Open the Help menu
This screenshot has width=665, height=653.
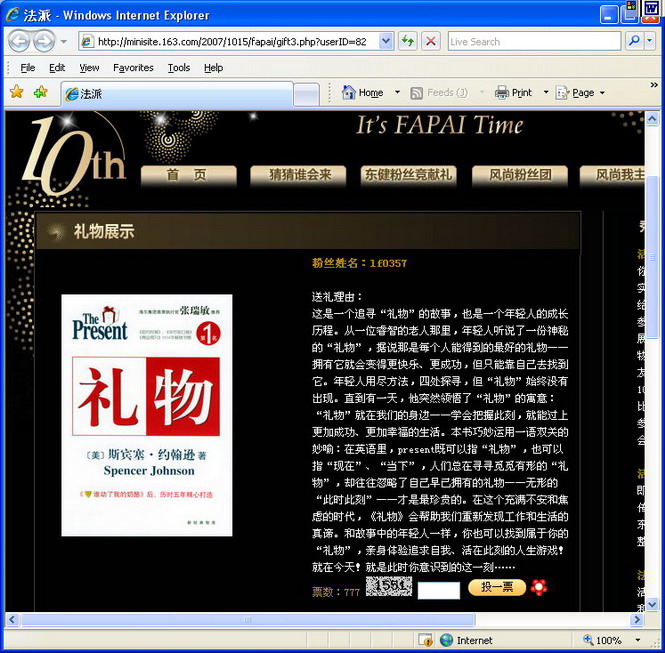(x=213, y=67)
